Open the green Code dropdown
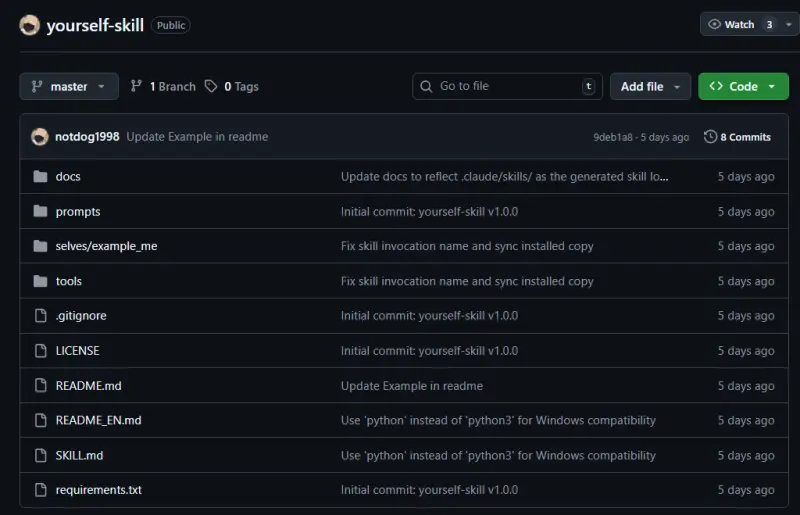800x515 pixels. click(x=743, y=87)
